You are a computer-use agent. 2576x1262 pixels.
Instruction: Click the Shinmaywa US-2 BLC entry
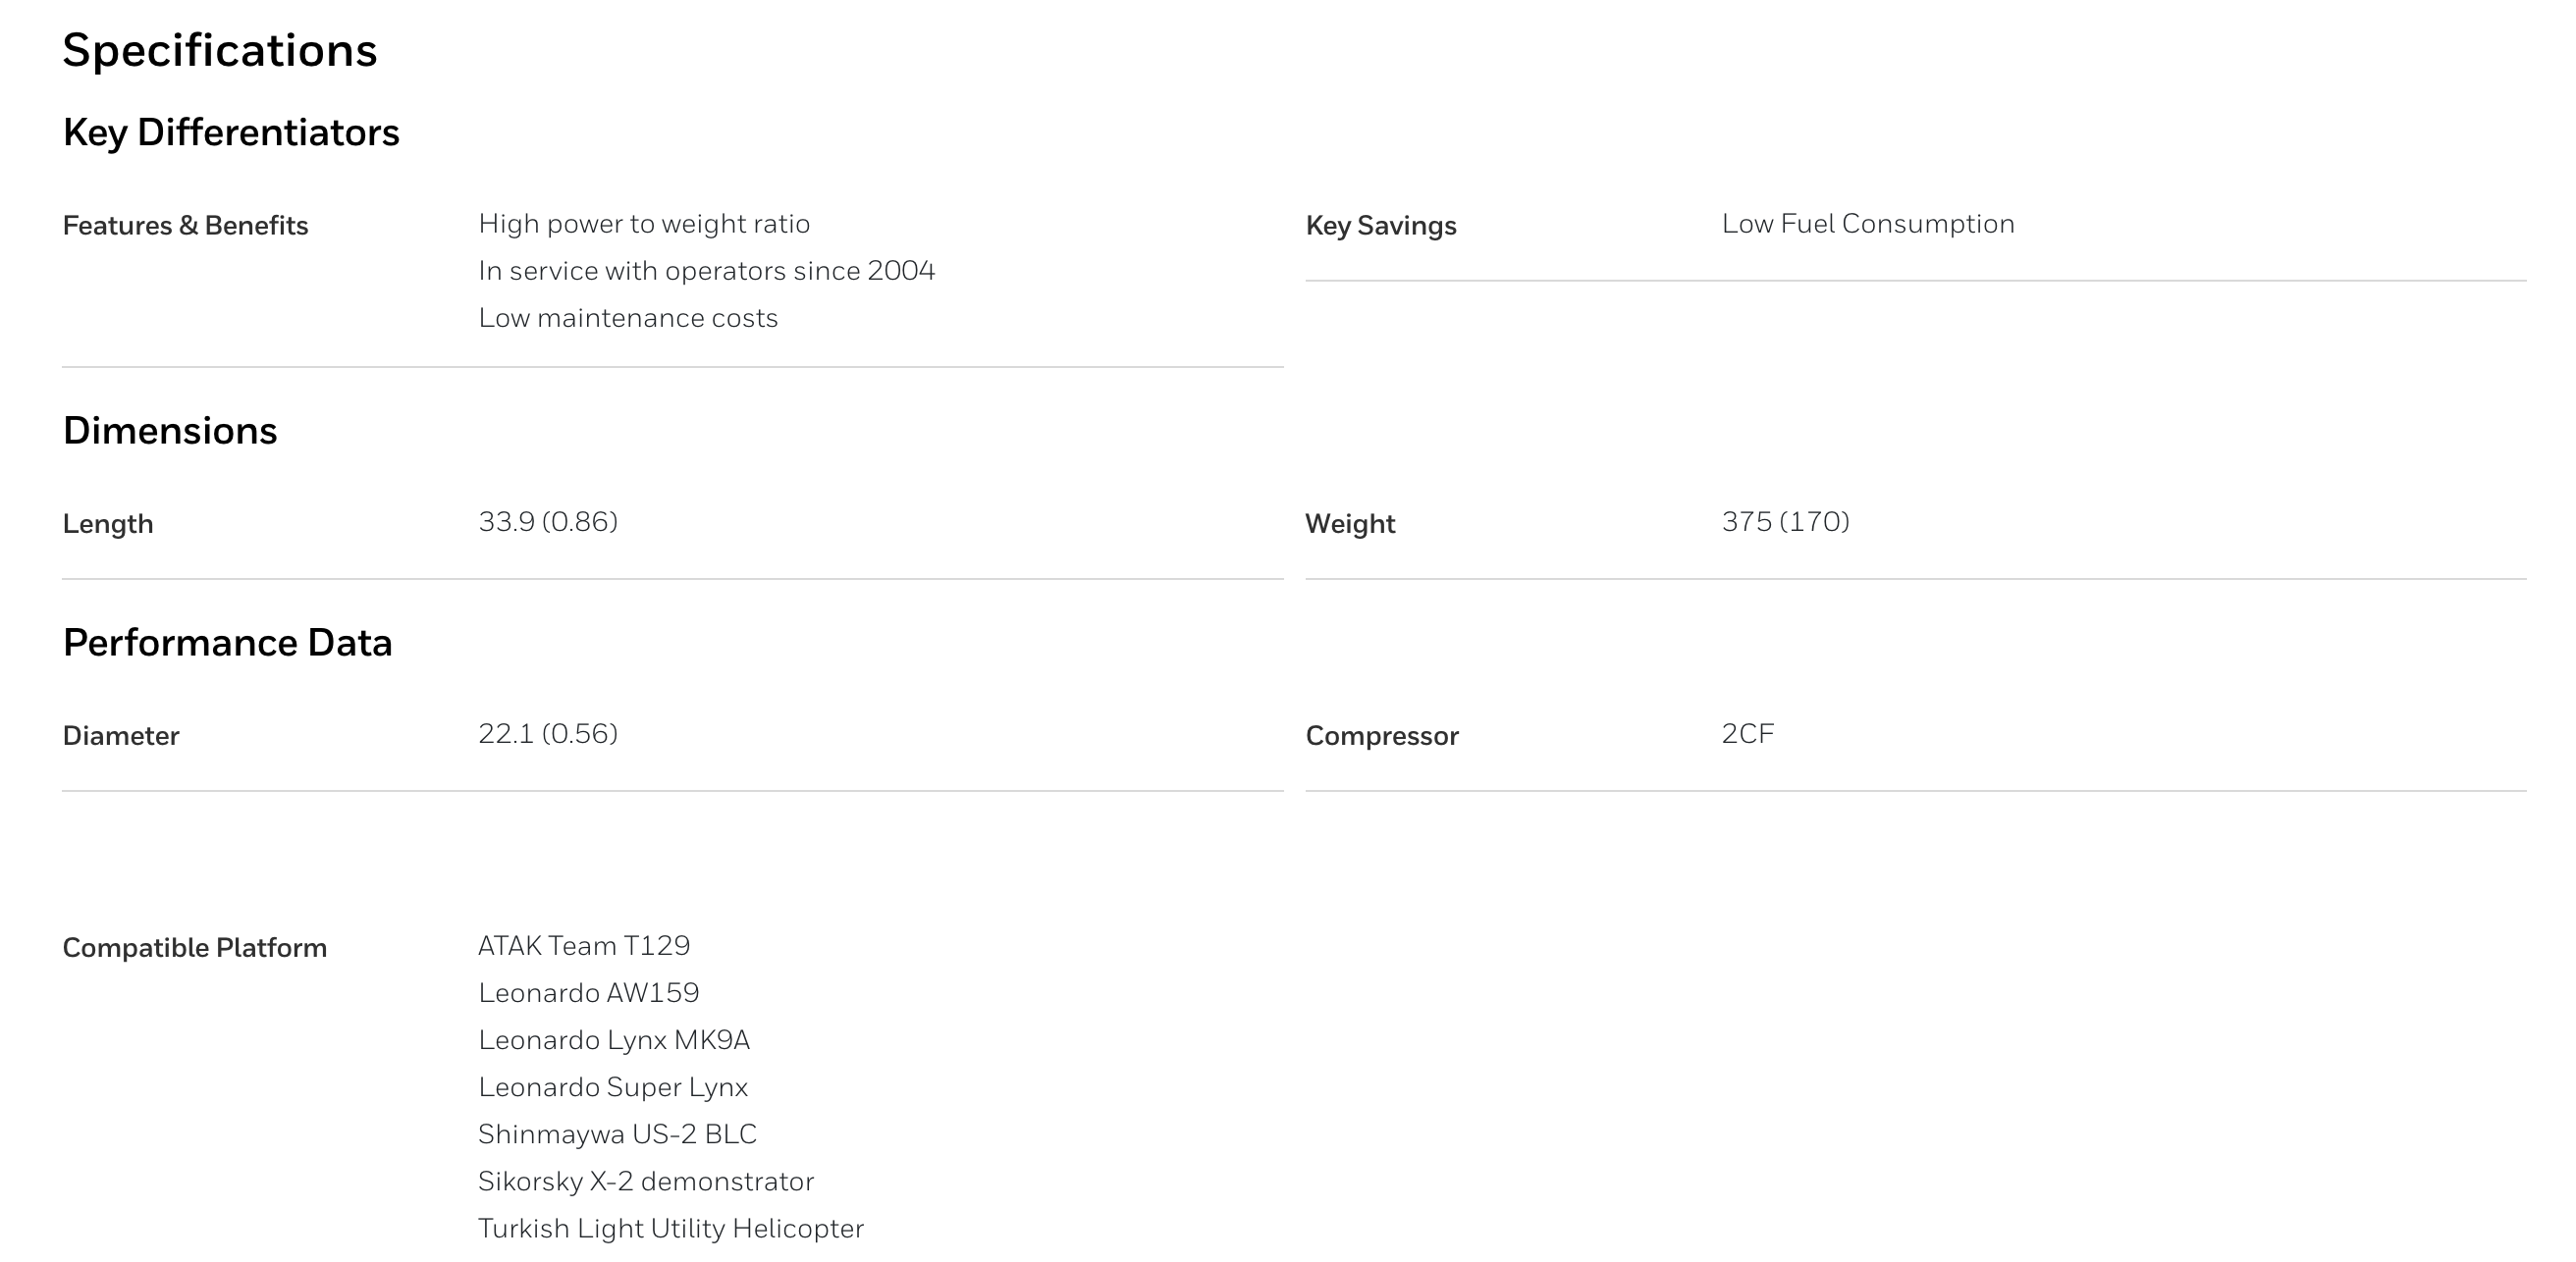click(617, 1134)
